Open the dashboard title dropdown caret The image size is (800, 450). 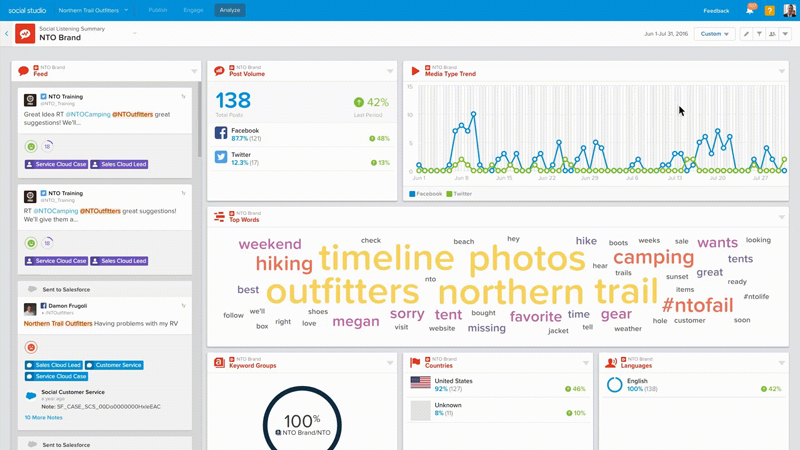(x=135, y=34)
